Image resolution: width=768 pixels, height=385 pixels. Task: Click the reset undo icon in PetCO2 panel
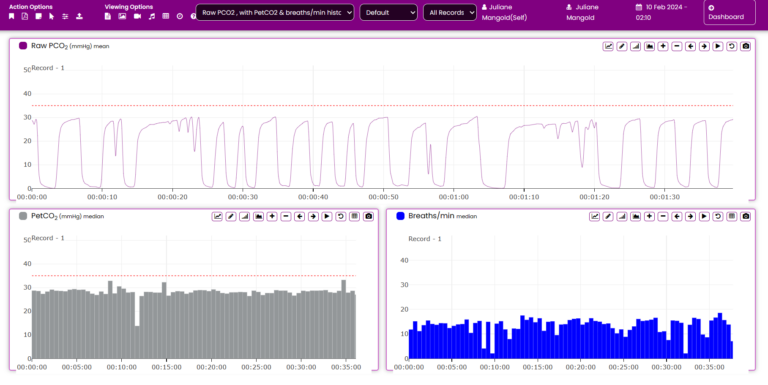(341, 216)
